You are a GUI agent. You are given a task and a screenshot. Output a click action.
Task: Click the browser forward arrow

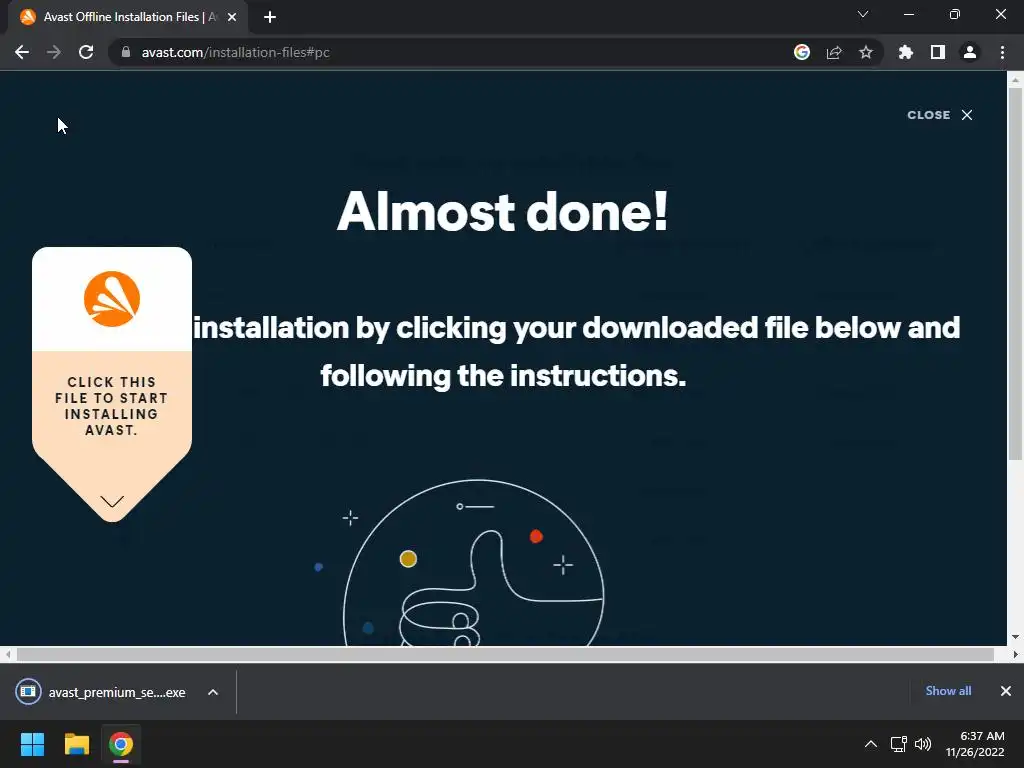54,52
